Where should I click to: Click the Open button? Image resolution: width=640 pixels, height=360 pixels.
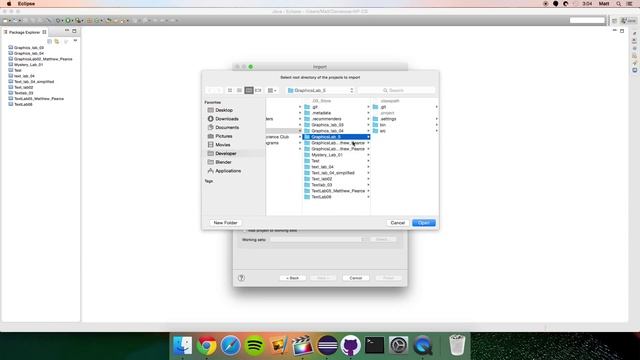[424, 223]
